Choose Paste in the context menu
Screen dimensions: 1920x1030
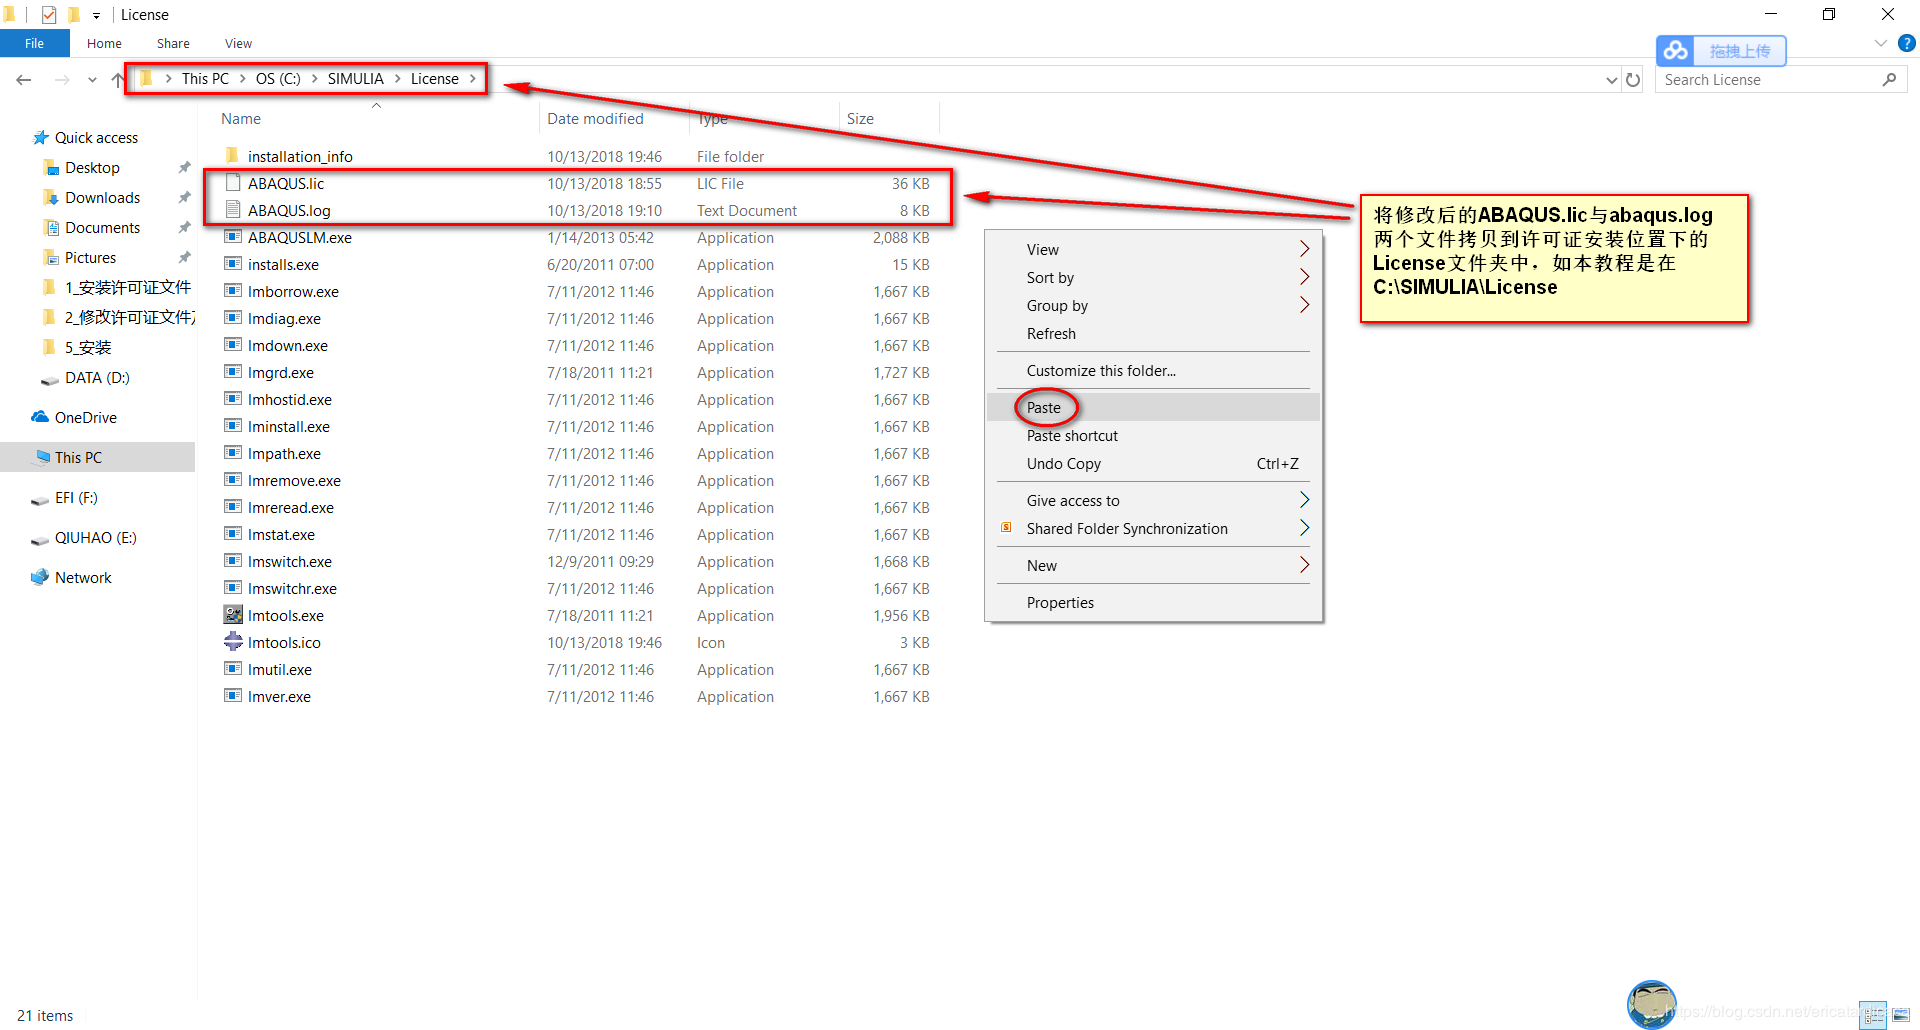[x=1153, y=408]
